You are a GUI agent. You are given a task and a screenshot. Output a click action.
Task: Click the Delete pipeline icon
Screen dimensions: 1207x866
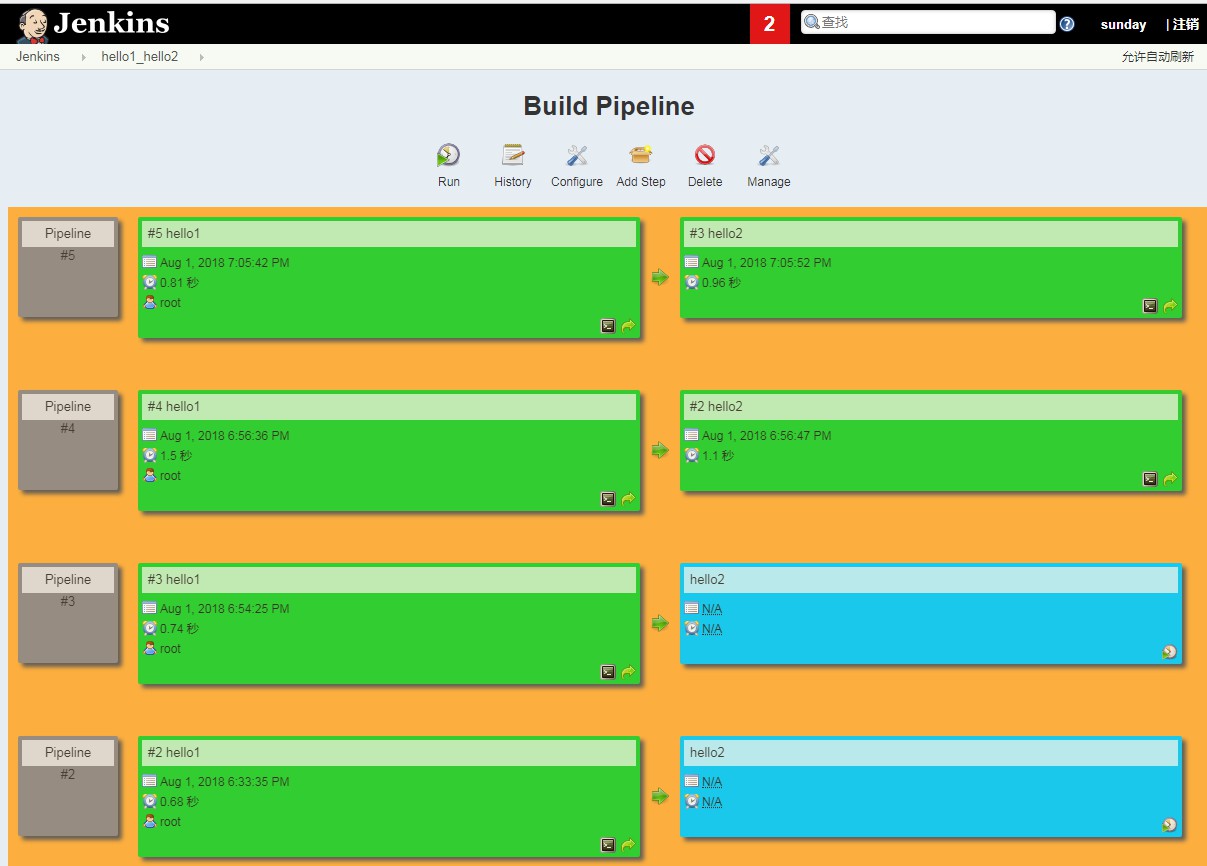coord(705,156)
